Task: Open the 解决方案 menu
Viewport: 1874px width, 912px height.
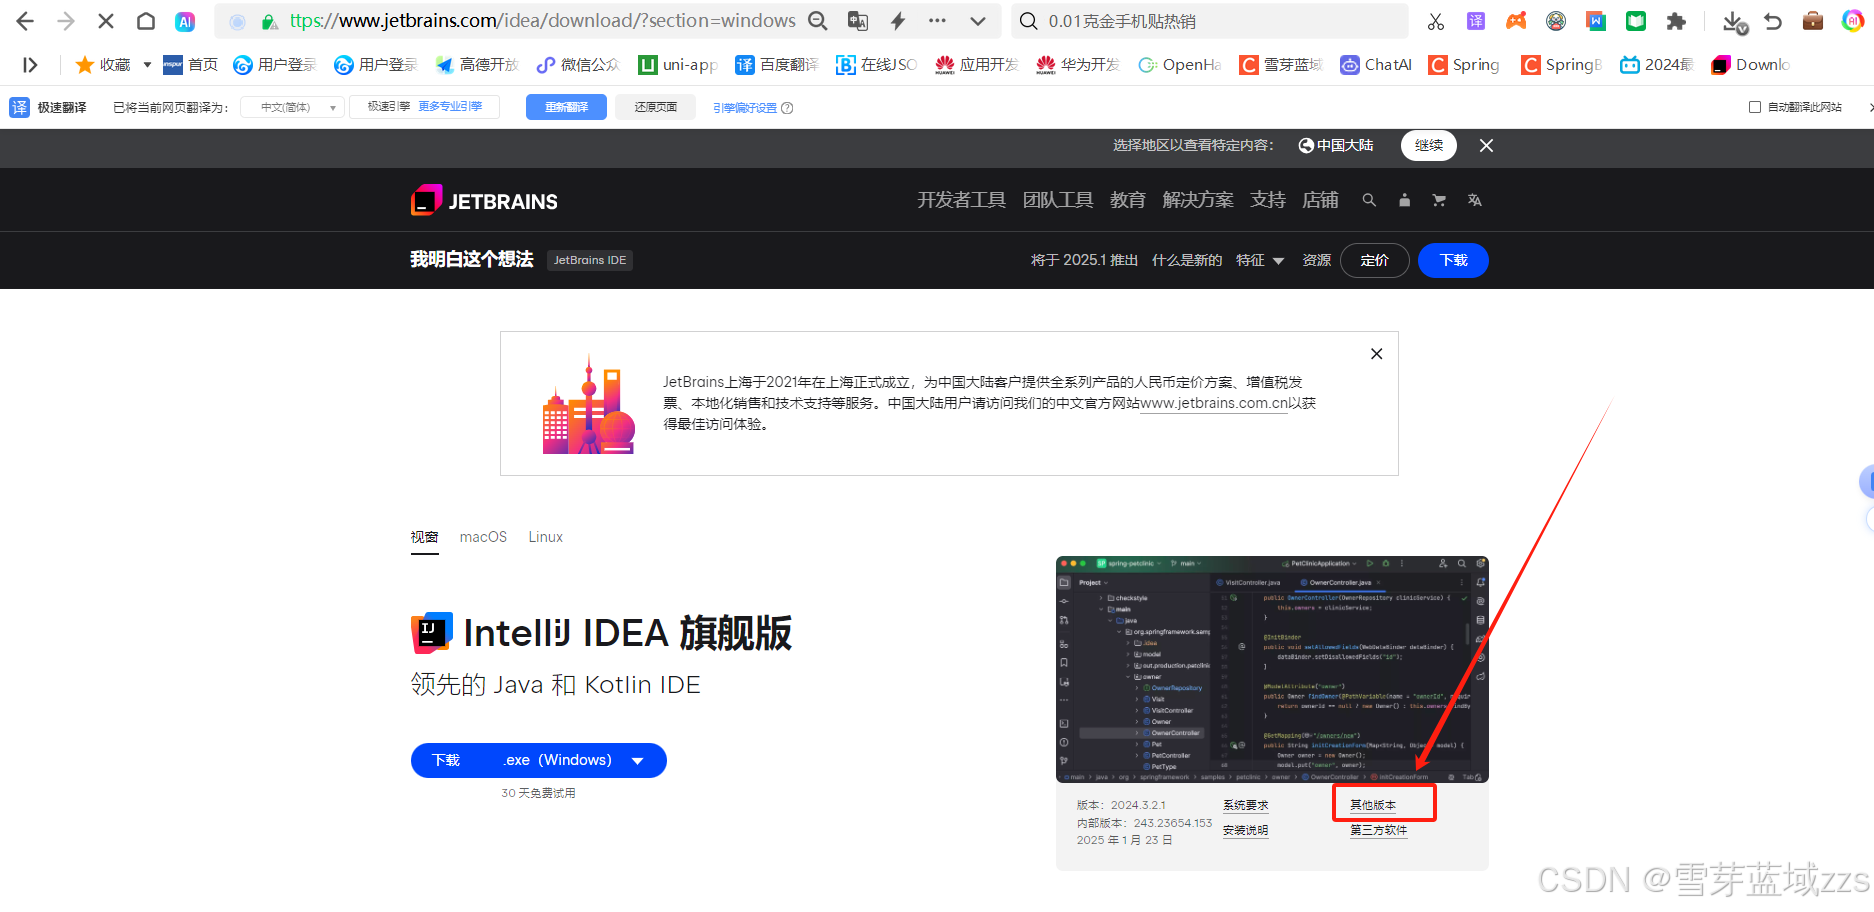Action: coord(1198,200)
